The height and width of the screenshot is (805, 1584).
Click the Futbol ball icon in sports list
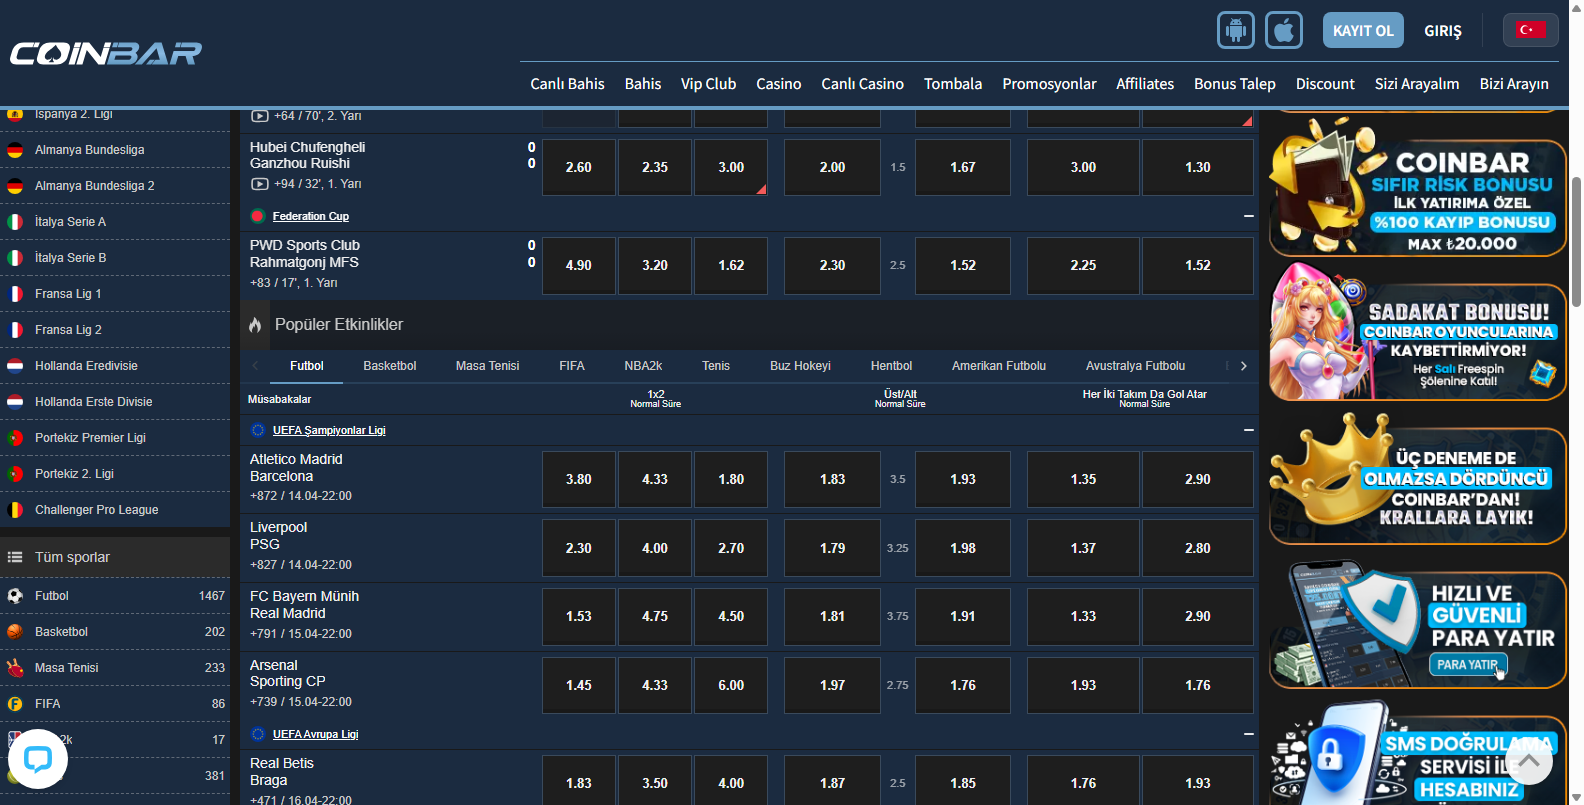(x=15, y=596)
